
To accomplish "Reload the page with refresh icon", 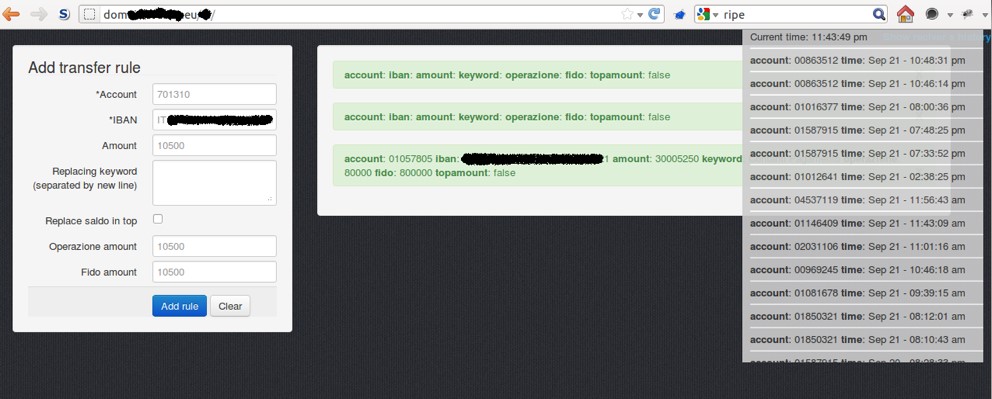I will click(x=654, y=14).
